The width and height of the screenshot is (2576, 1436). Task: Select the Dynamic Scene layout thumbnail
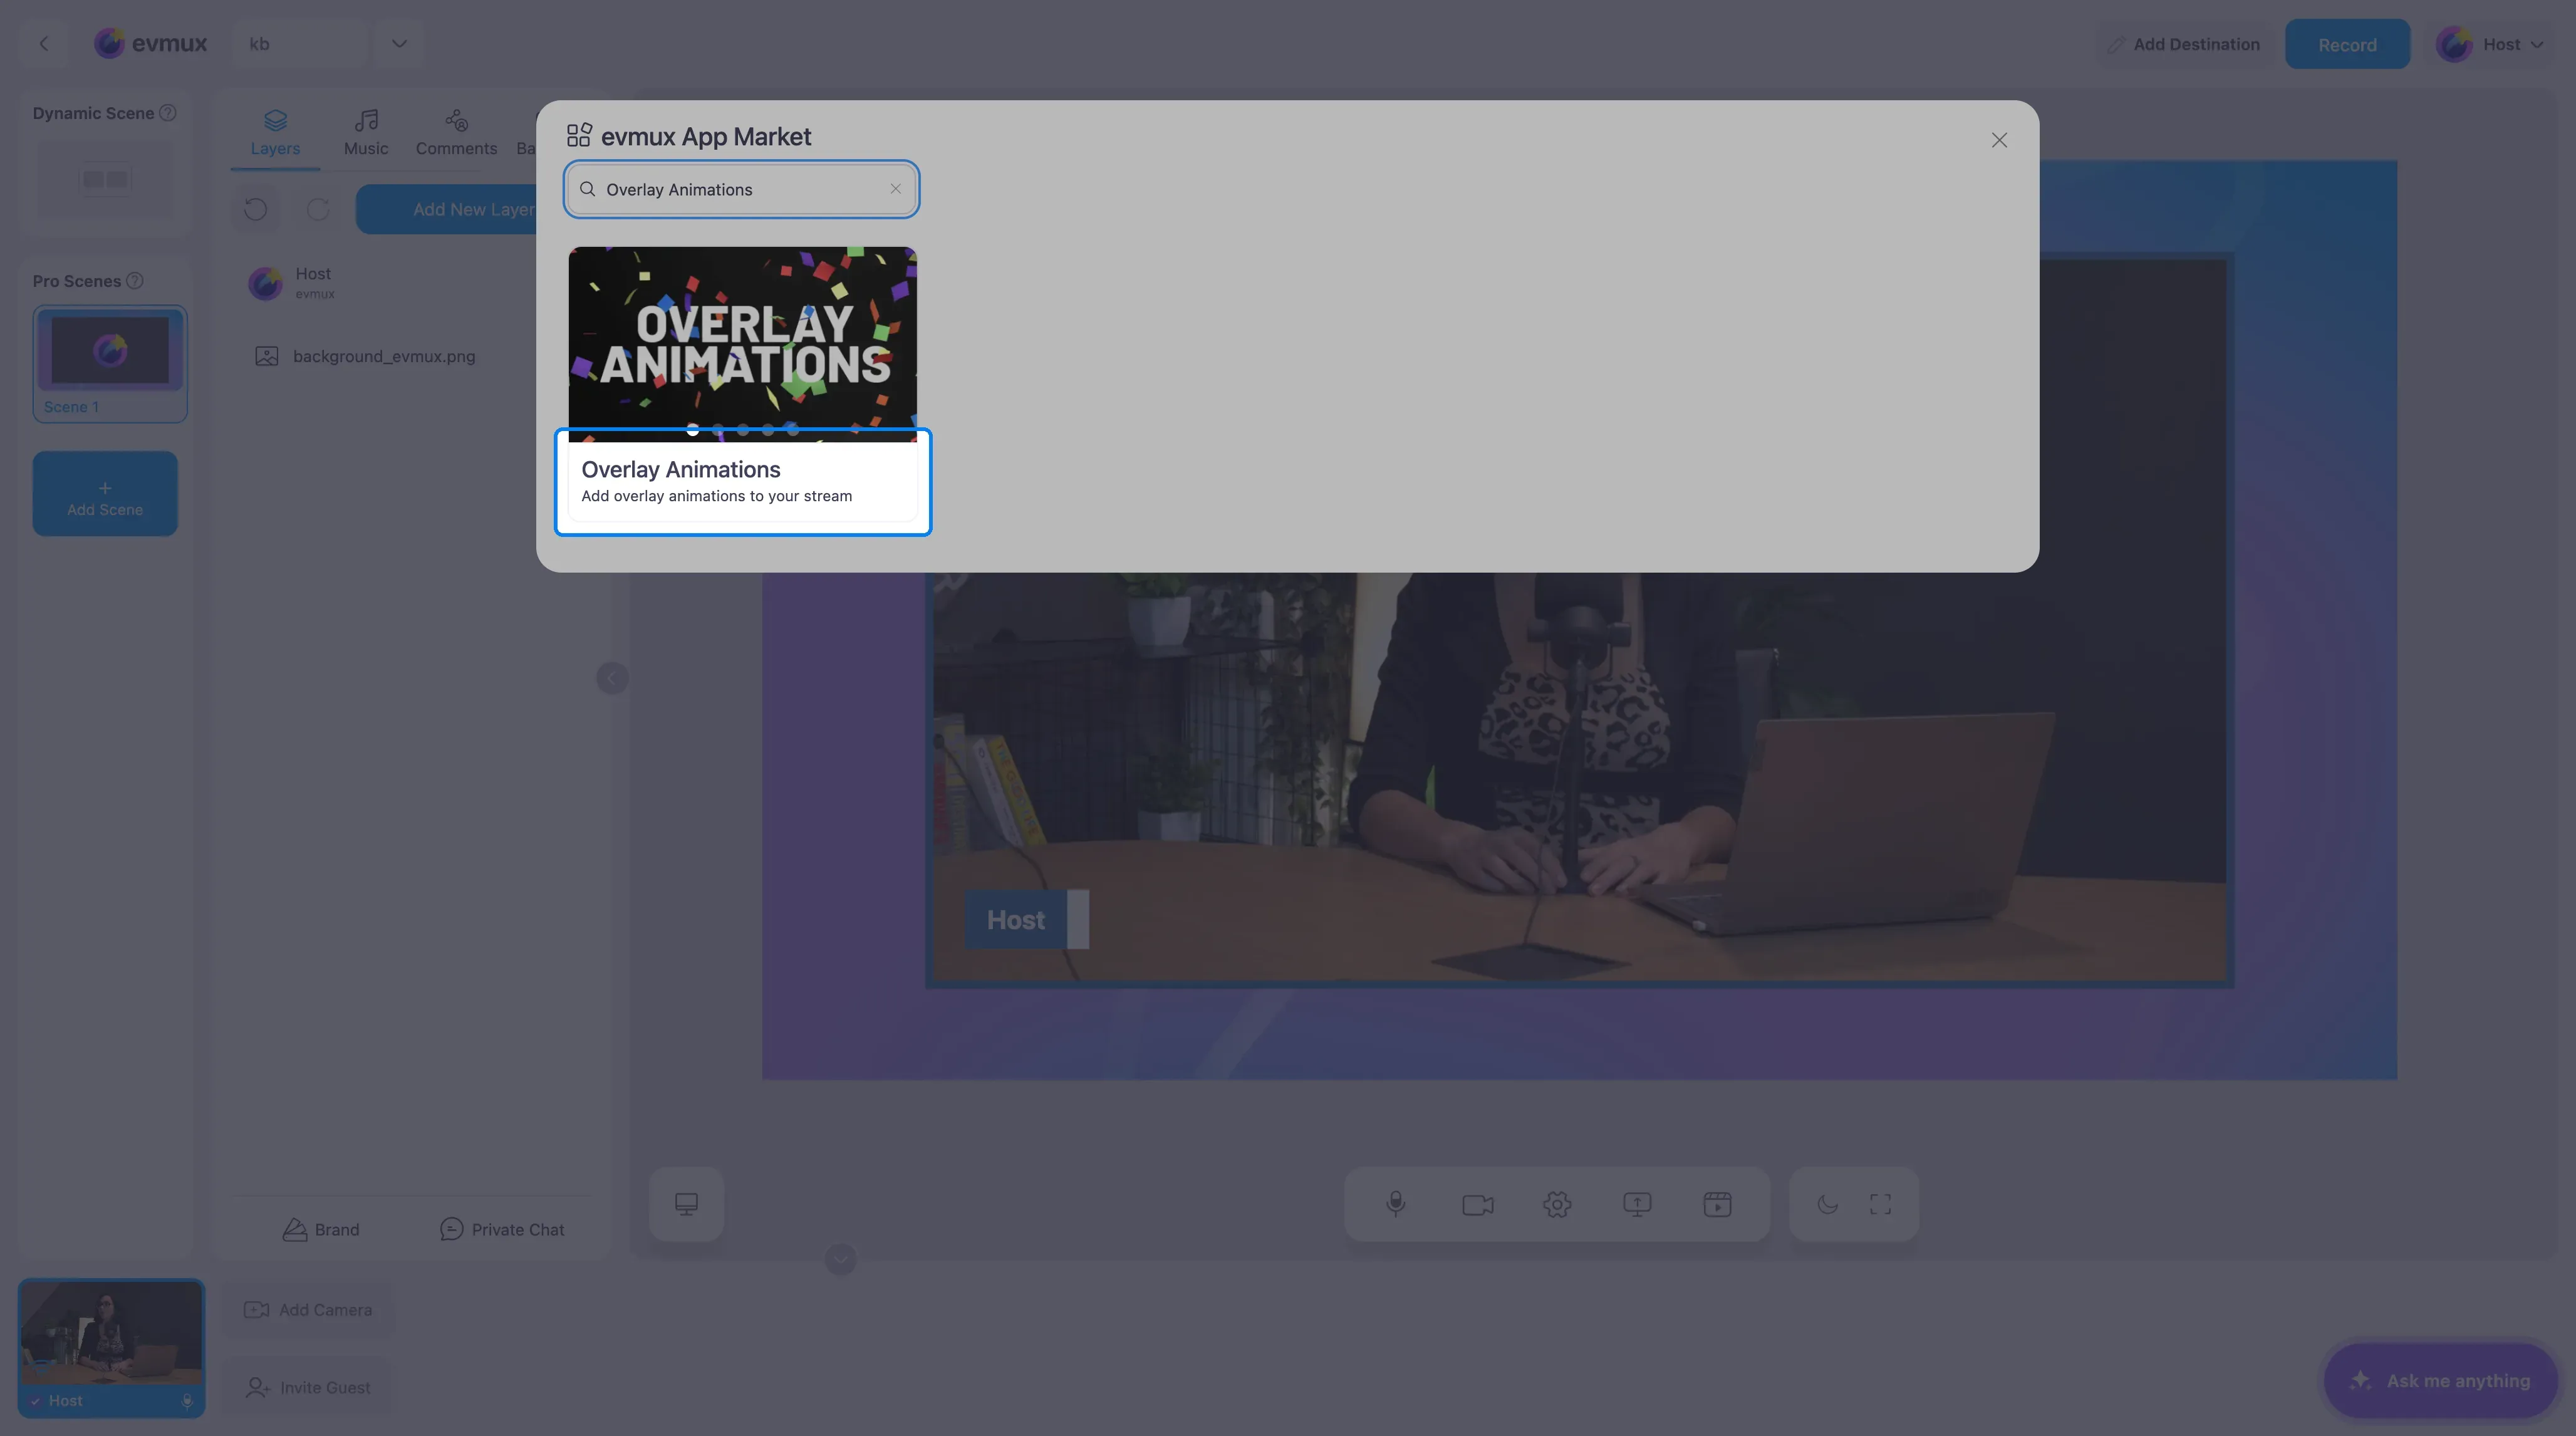tap(105, 179)
